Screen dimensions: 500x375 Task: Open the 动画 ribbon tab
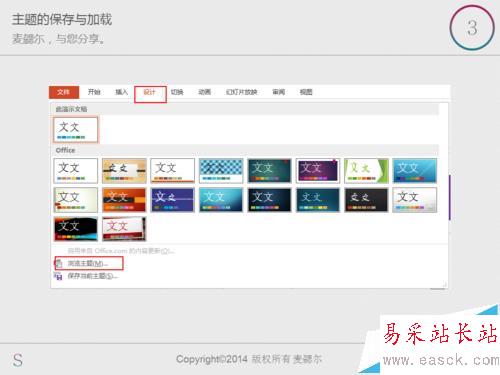pos(204,92)
